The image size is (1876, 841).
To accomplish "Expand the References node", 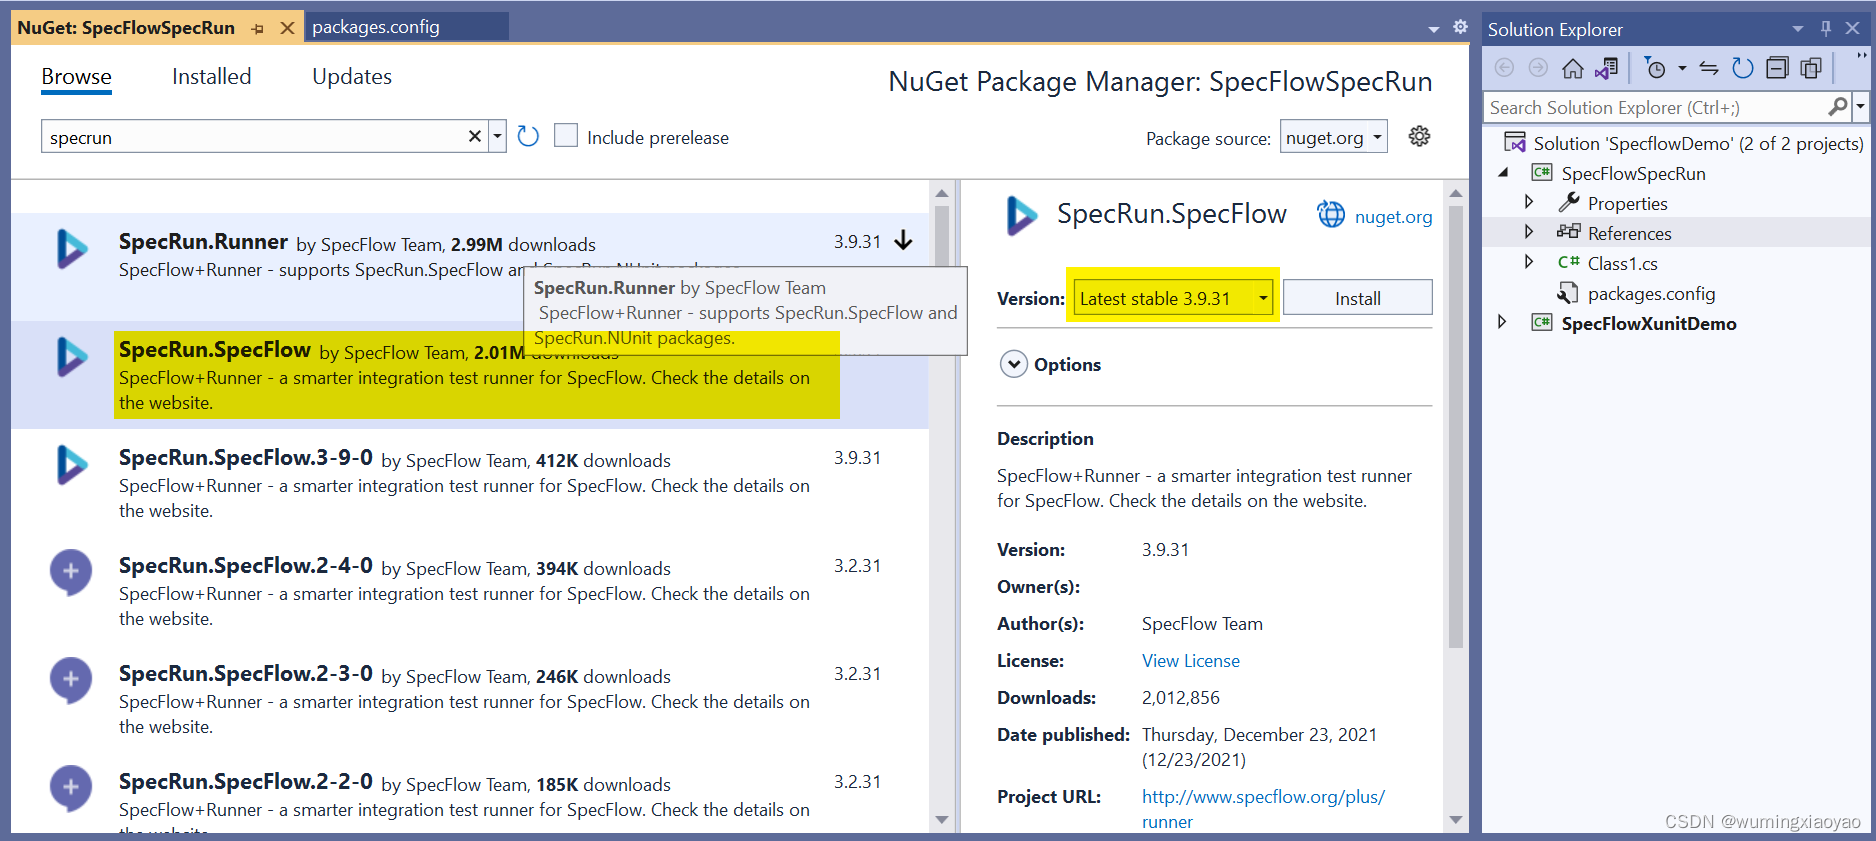I will click(1529, 232).
